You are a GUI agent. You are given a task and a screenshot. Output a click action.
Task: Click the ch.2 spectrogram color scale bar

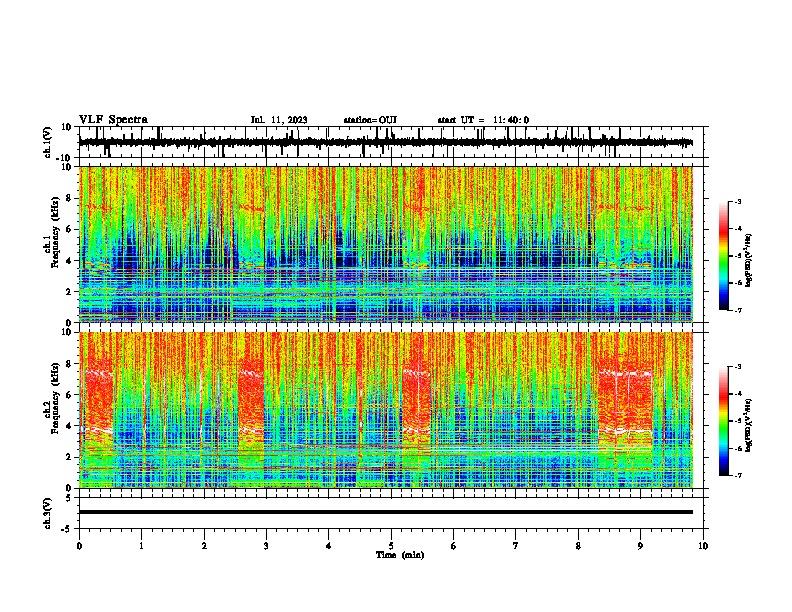point(724,421)
